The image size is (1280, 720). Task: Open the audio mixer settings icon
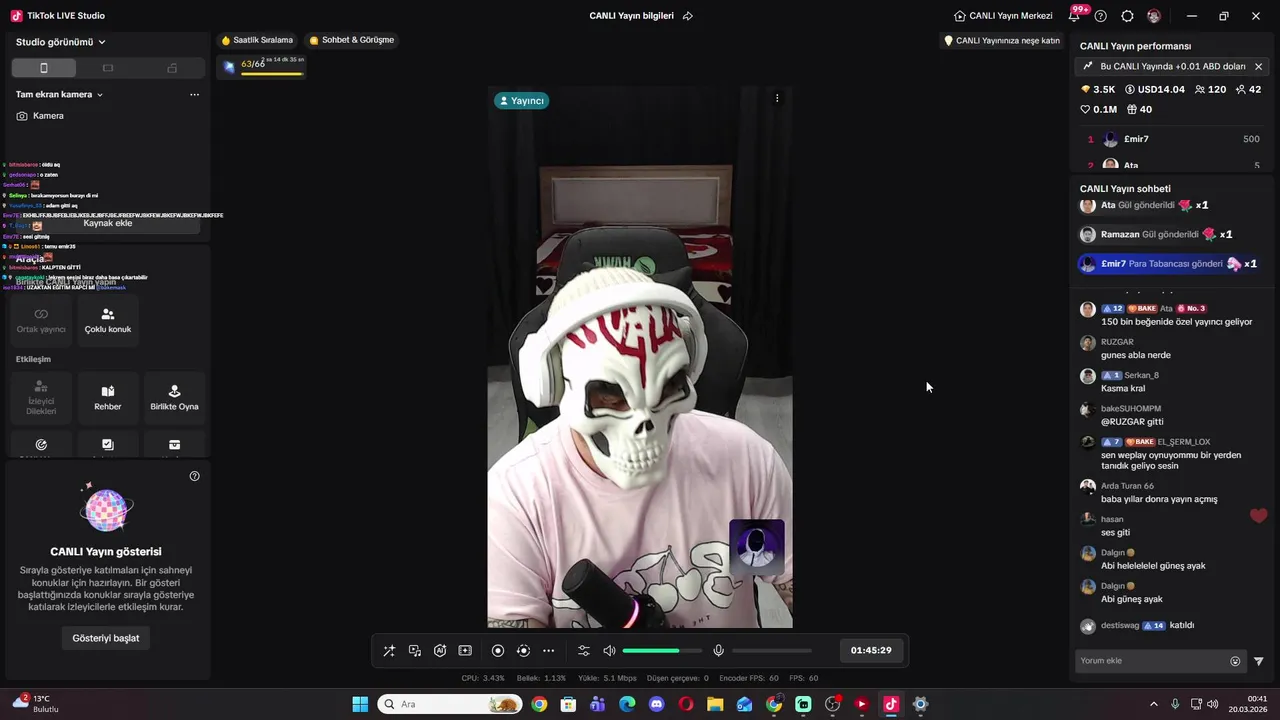[584, 651]
